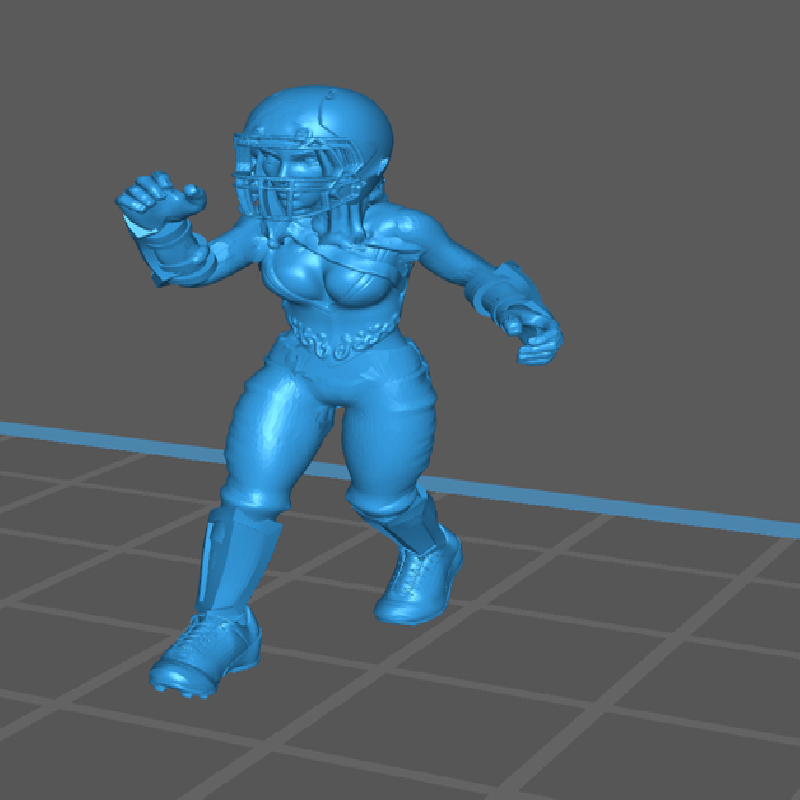Viewport: 800px width, 800px height.
Task: Select the rear leg's shin guard
Action: point(415,520)
